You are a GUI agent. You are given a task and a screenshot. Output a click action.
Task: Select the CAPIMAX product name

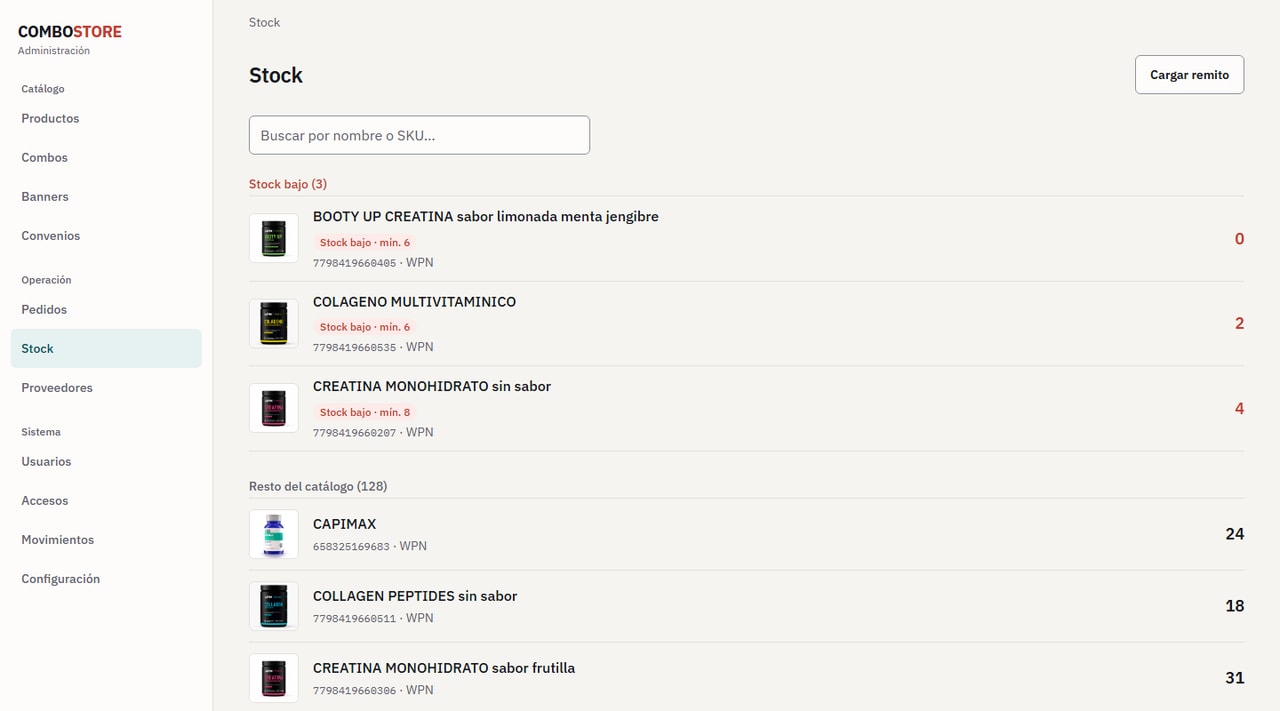[x=344, y=524]
